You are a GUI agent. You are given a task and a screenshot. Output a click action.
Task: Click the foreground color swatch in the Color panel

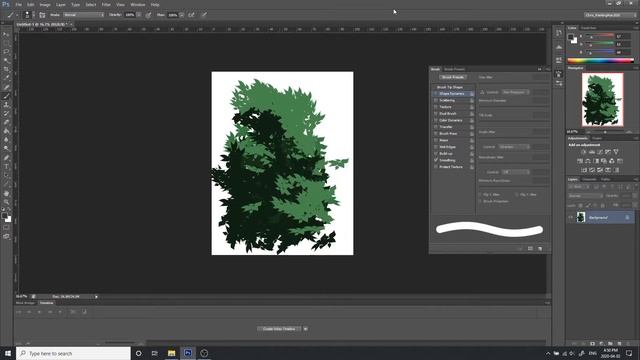(571, 37)
